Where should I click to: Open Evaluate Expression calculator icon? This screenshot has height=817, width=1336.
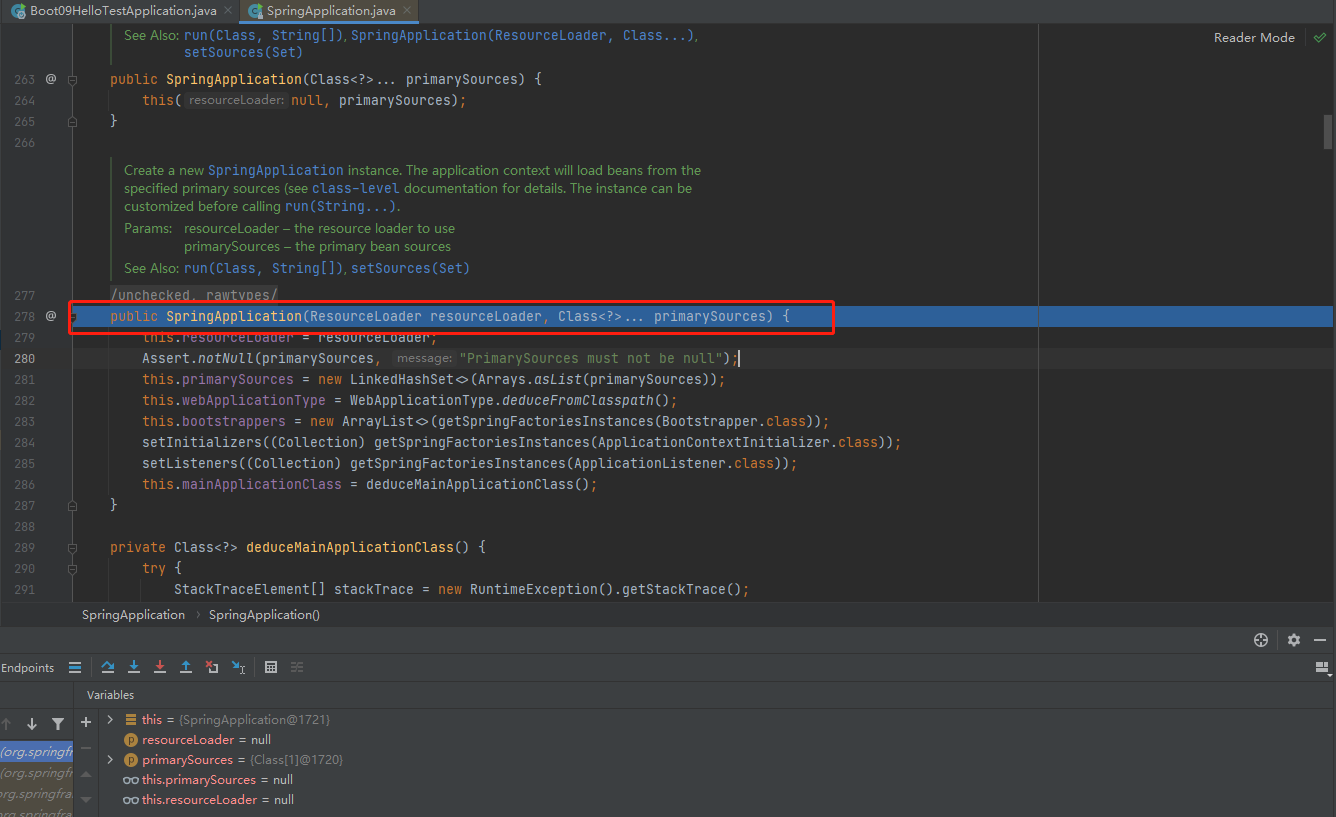271,667
